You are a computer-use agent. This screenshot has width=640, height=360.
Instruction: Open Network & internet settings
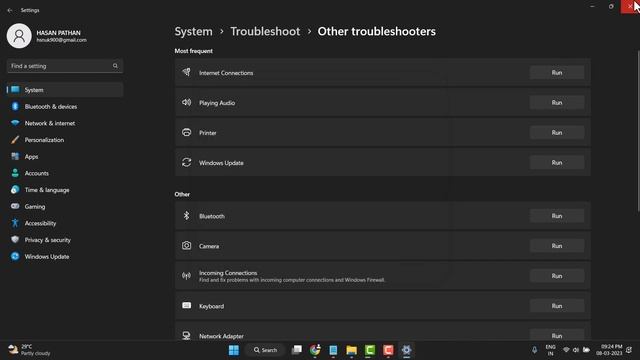click(64, 123)
